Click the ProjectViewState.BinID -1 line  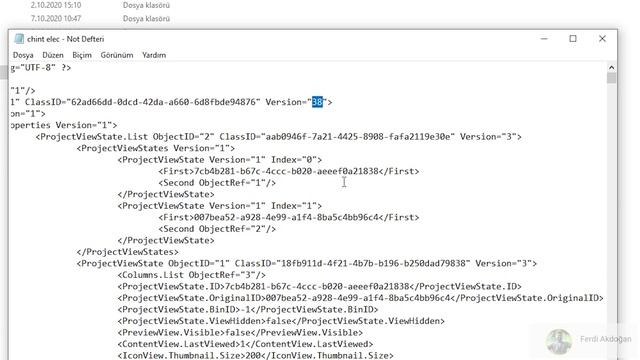[x=248, y=309]
